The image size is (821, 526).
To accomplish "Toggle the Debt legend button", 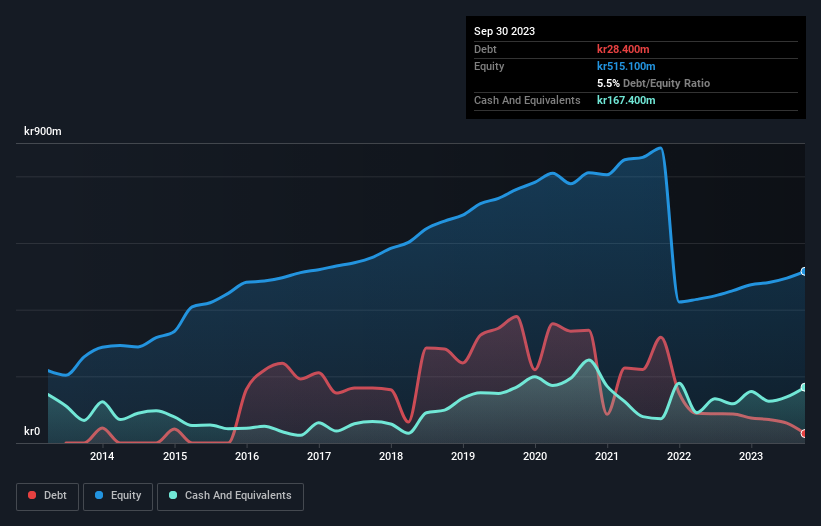I will pos(48,496).
